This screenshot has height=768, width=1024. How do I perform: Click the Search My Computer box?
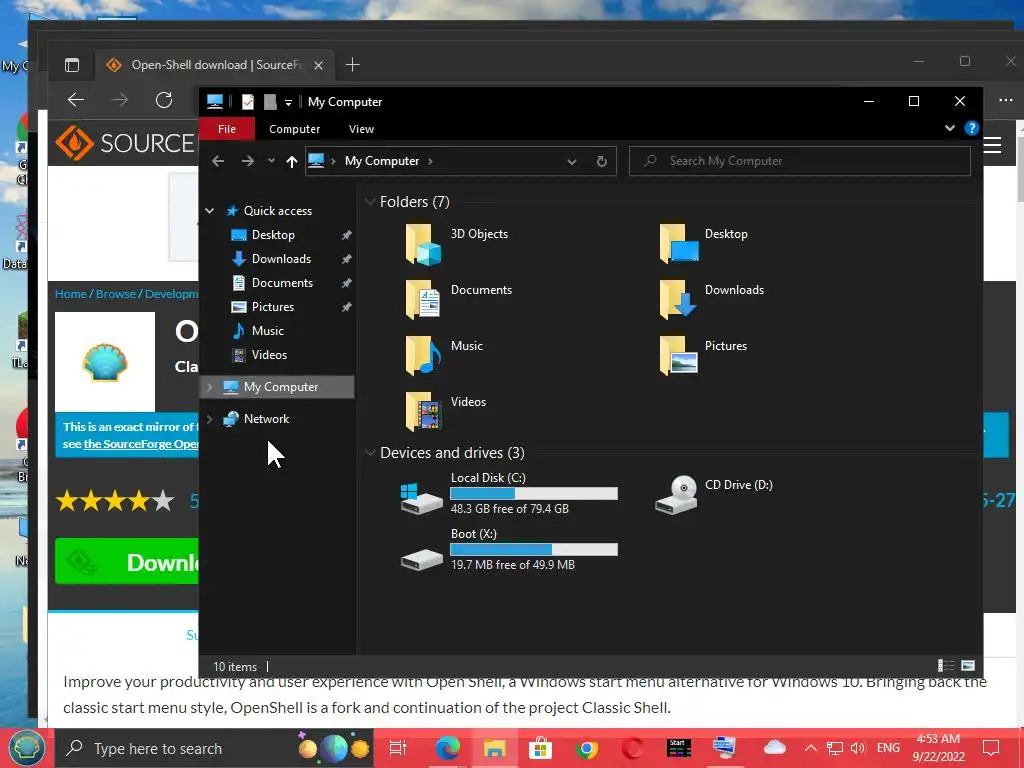tap(799, 161)
